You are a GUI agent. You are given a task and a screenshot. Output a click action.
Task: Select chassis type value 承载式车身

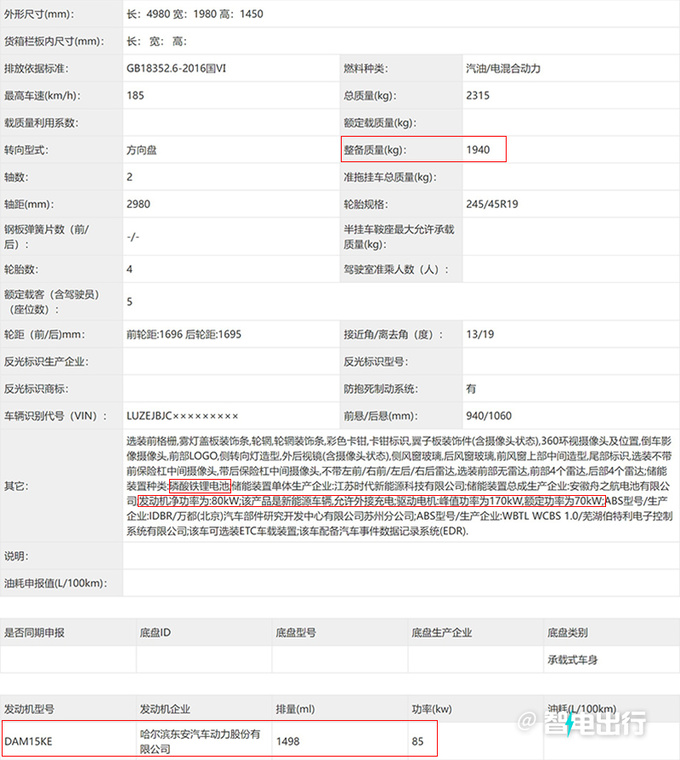[572, 660]
